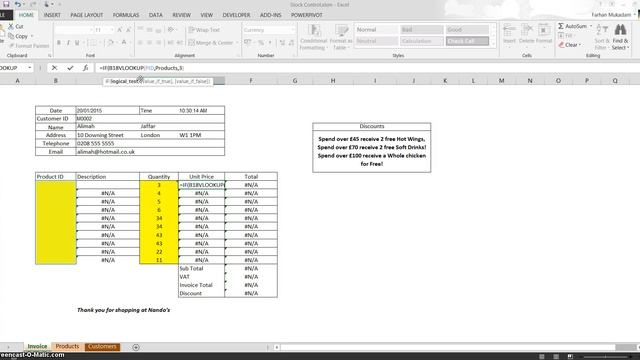This screenshot has height=360, width=640.
Task: Click the Discounts box header
Action: [371, 126]
